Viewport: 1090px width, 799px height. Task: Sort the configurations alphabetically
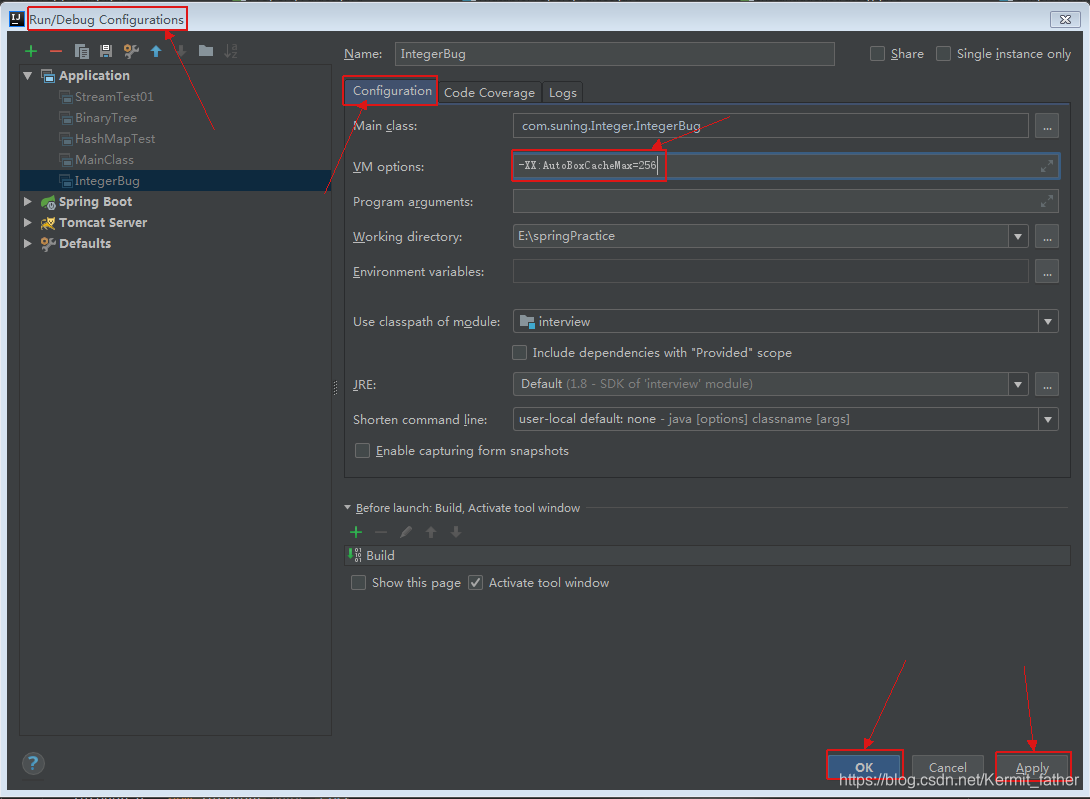(231, 51)
